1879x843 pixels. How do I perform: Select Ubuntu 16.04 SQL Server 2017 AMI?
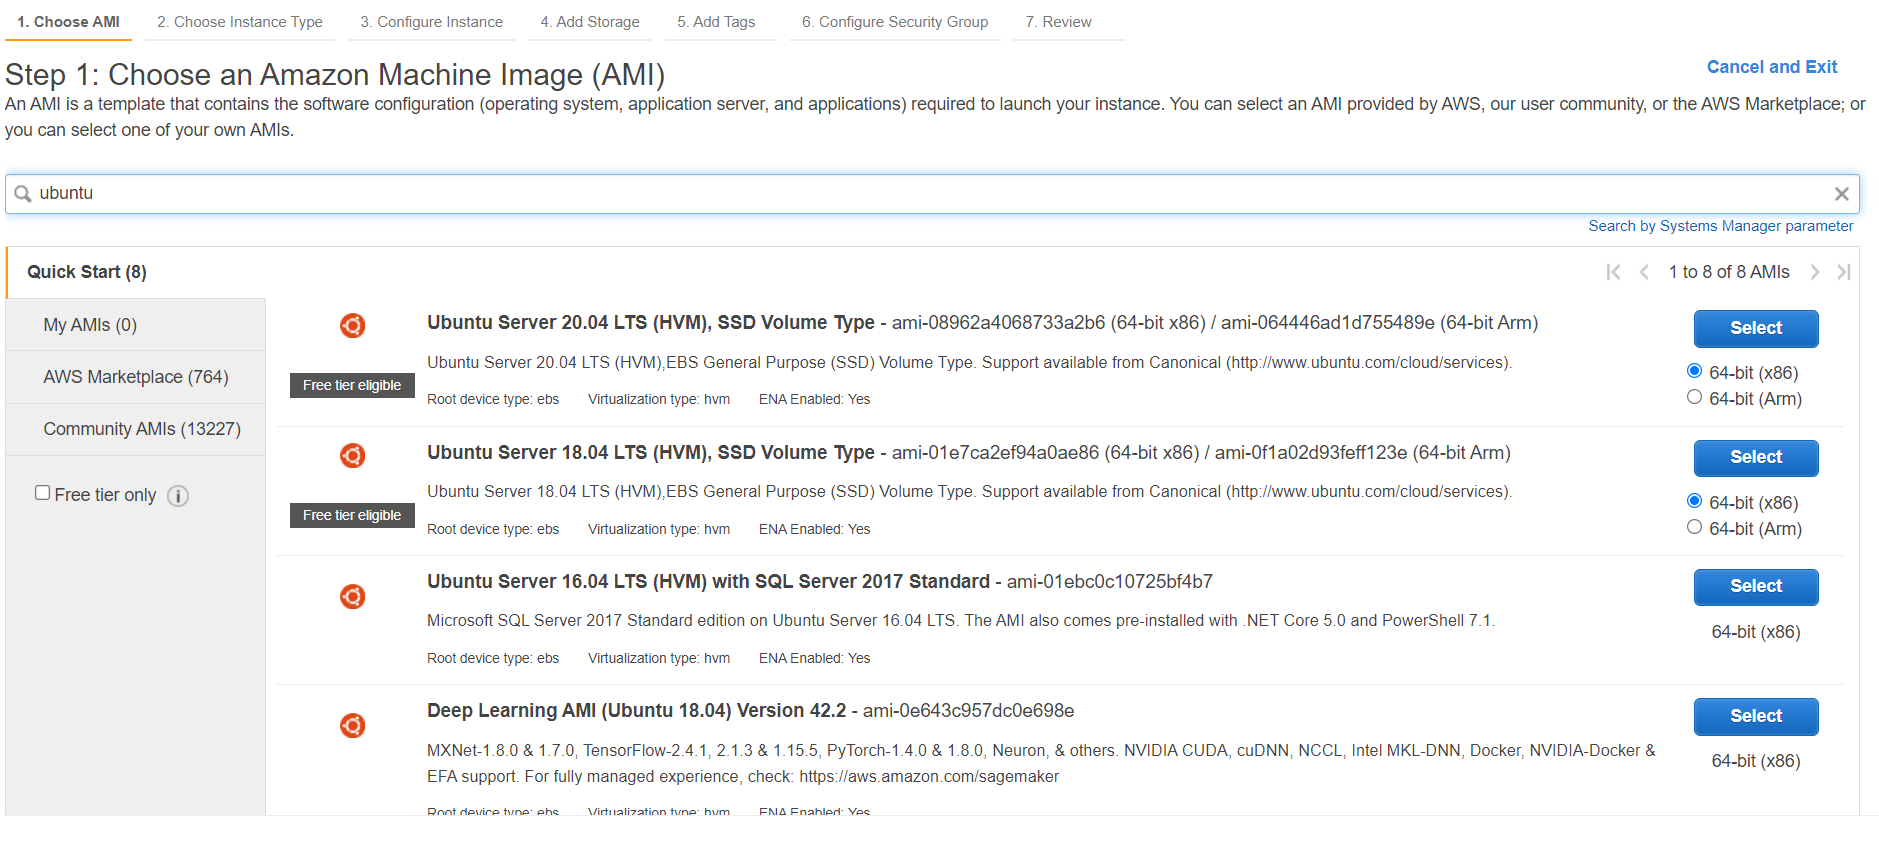(1756, 586)
